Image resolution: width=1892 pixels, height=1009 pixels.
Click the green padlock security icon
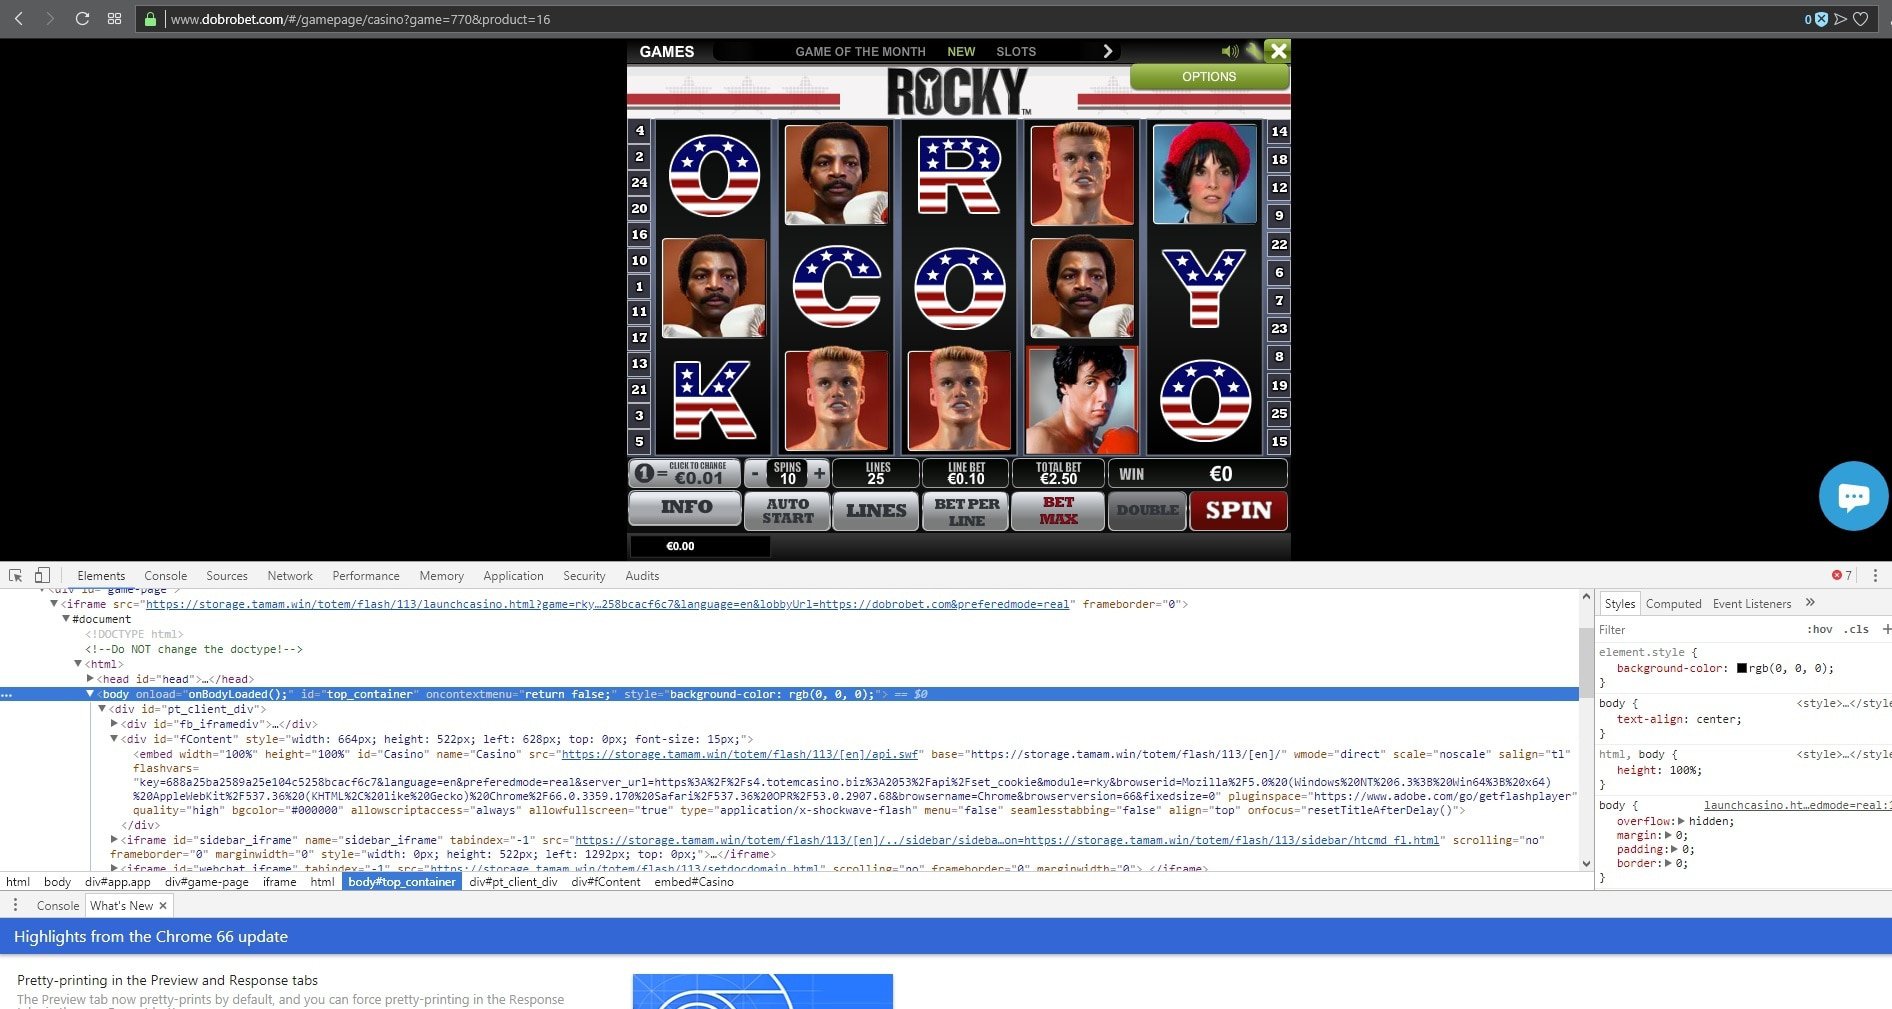pos(150,19)
